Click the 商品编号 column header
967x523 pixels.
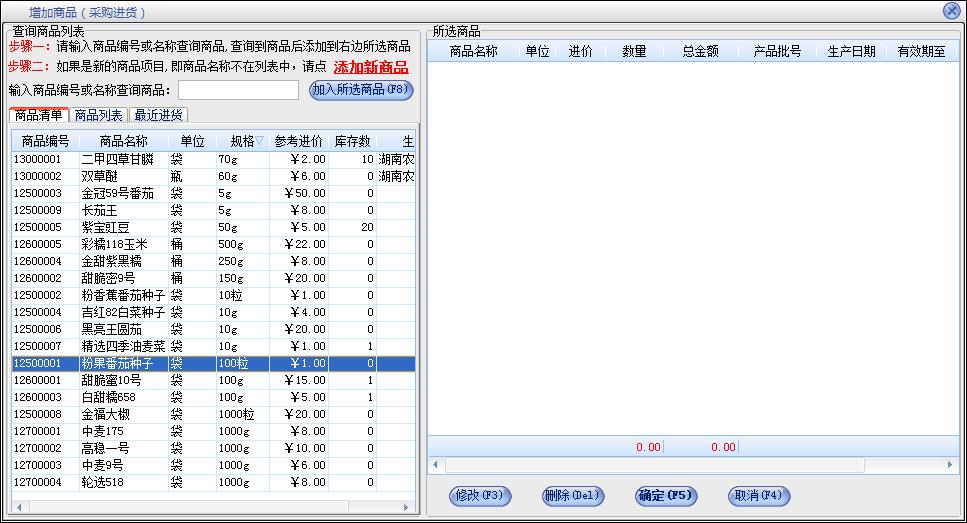click(x=45, y=141)
